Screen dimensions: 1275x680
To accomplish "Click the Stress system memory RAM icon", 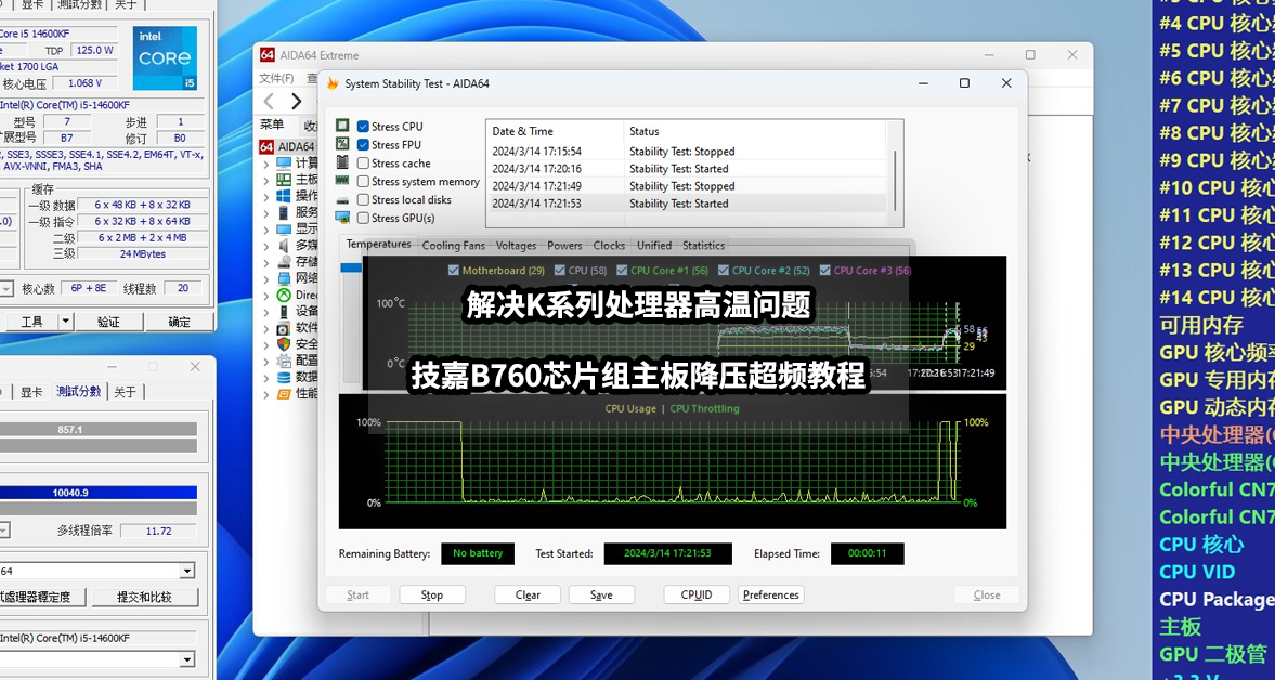I will click(x=343, y=181).
